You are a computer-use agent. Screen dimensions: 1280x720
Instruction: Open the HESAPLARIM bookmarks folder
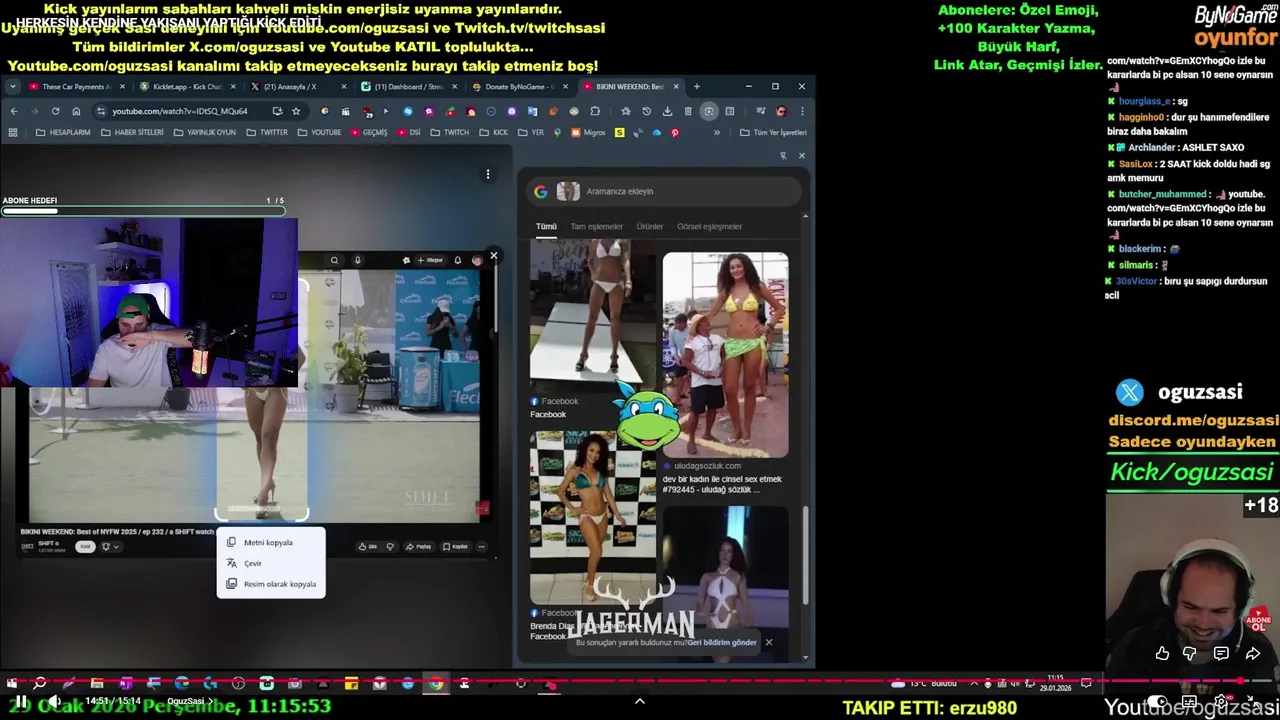coord(63,132)
